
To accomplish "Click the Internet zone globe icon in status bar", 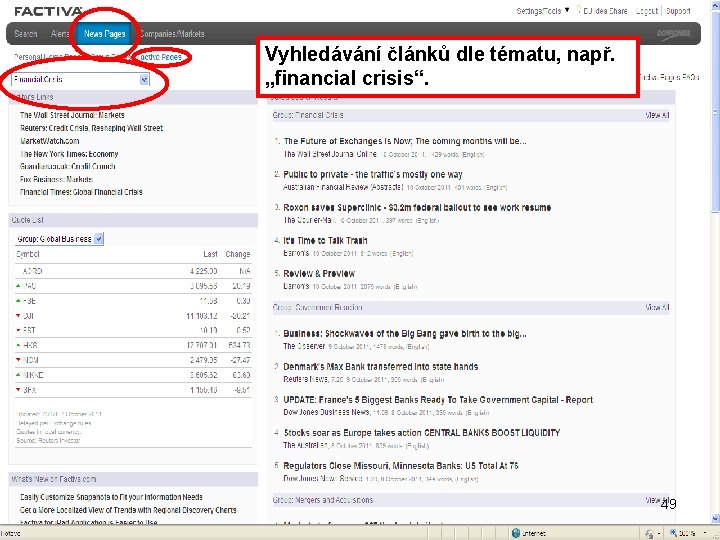I will 516,533.
